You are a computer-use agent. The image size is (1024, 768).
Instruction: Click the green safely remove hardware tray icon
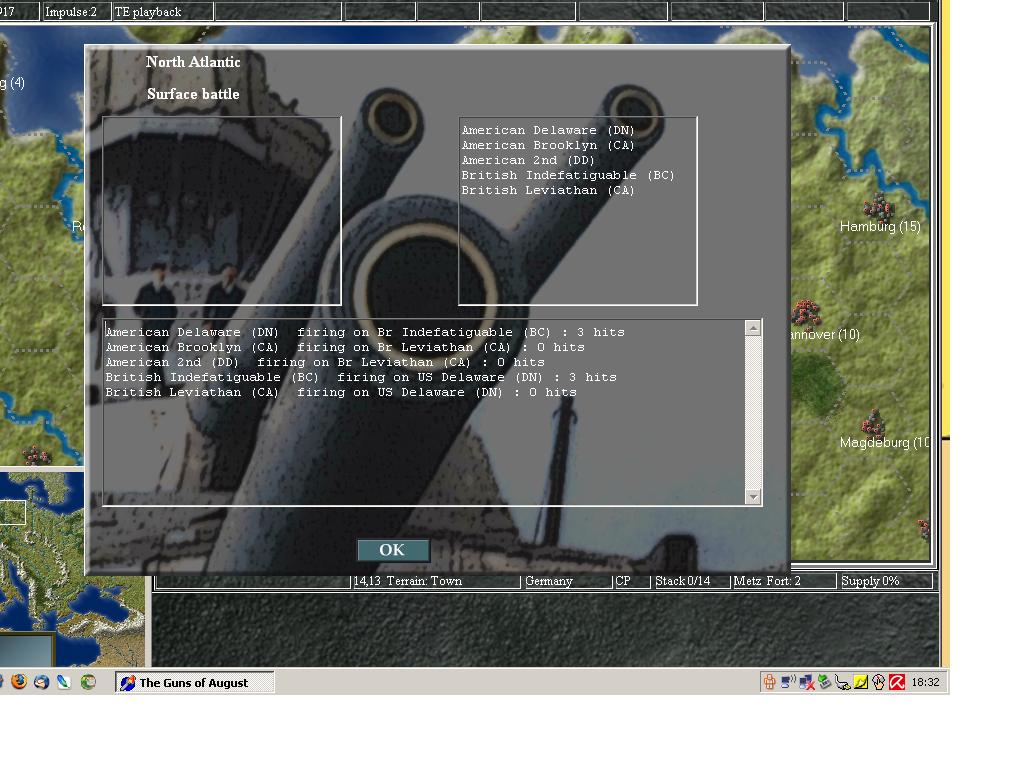[825, 682]
